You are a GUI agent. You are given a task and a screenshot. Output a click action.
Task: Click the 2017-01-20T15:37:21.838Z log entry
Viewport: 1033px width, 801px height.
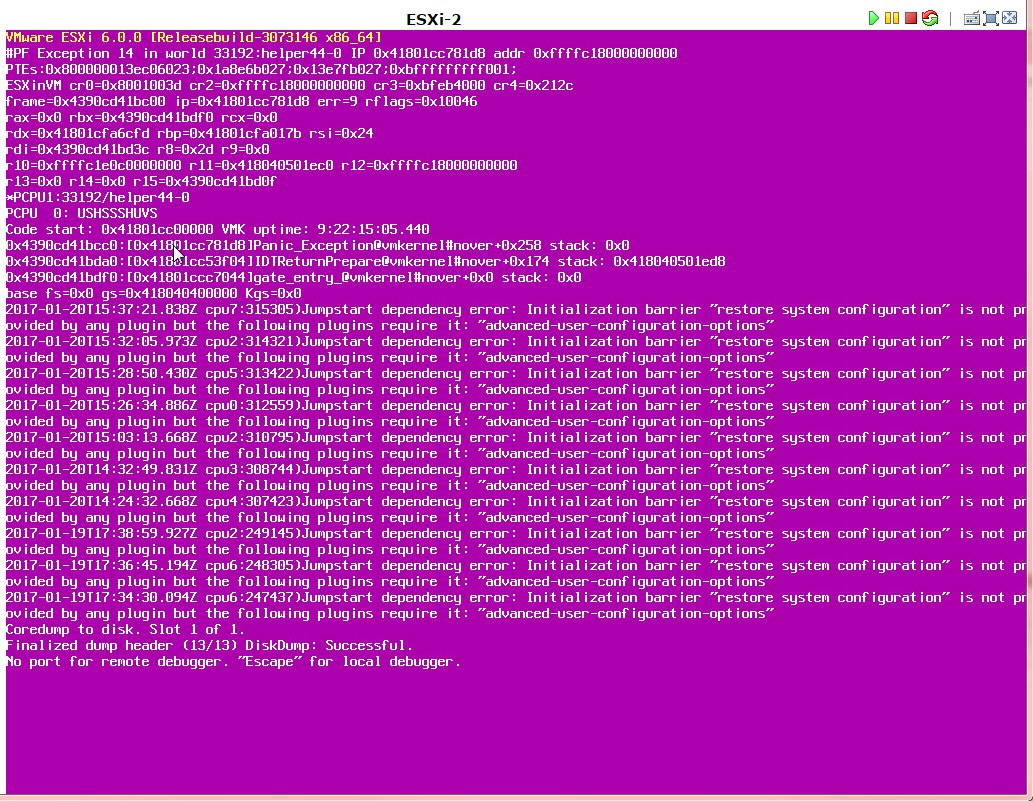(516, 318)
